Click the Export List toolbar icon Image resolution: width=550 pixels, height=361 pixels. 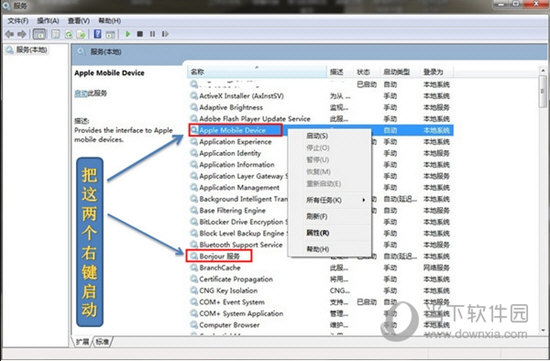click(x=81, y=34)
